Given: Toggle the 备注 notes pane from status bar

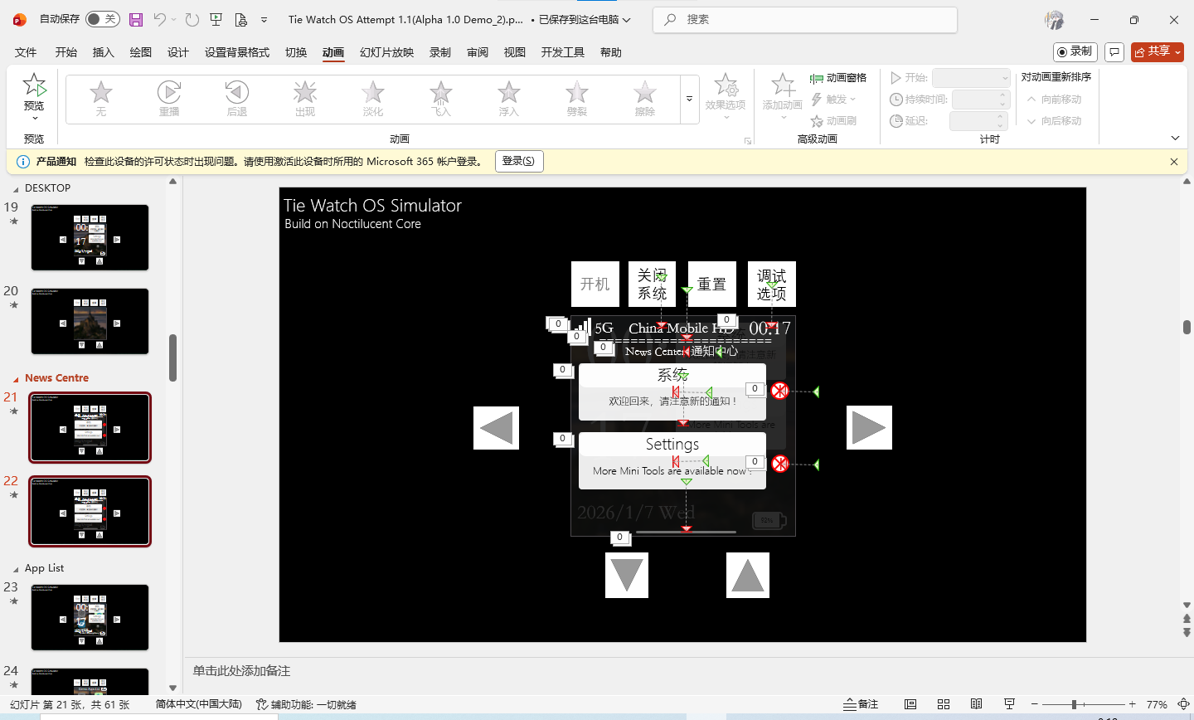Looking at the screenshot, I should [859, 703].
